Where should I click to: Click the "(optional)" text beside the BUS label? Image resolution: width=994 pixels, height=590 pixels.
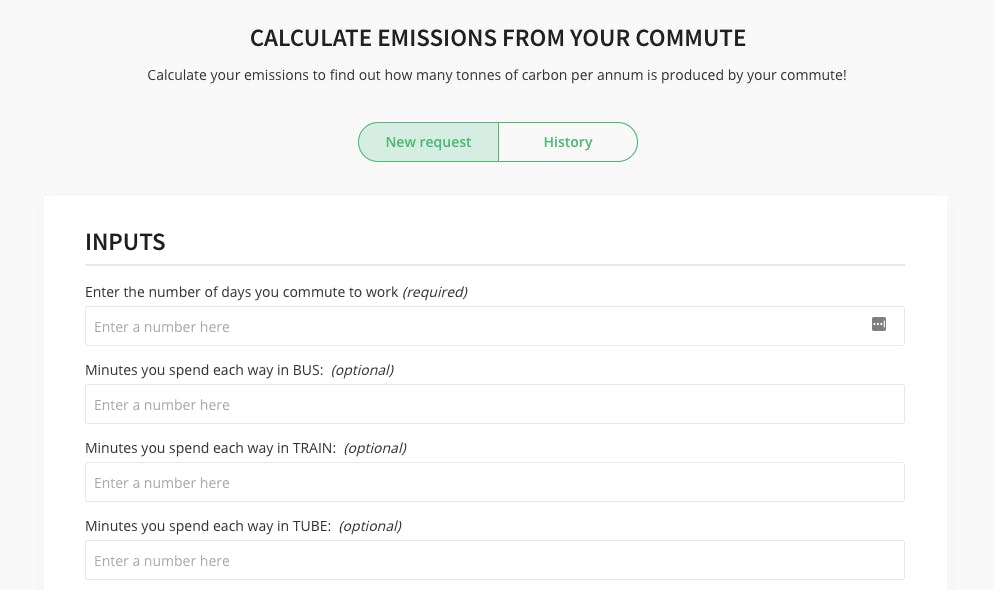(362, 370)
